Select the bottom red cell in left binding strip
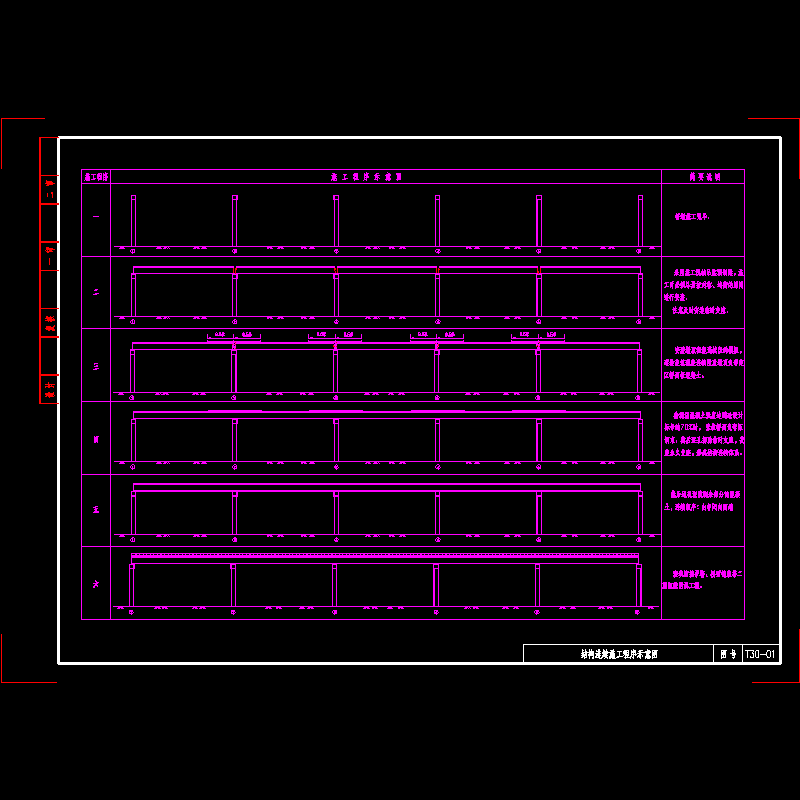This screenshot has height=800, width=800. click(48, 389)
